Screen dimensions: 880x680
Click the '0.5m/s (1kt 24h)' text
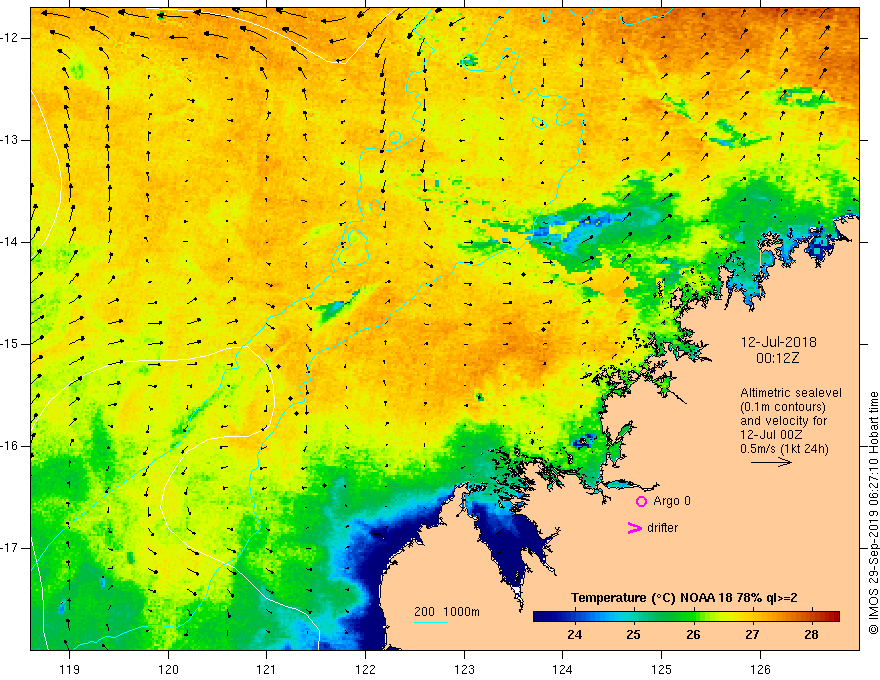(x=784, y=449)
